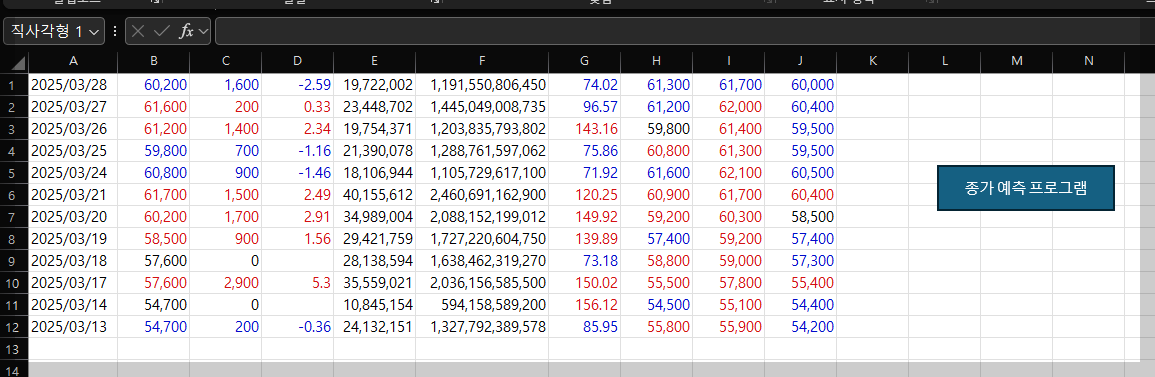1155x377 pixels.
Task: Click the date cell 2025/03/24
Action: pyautogui.click(x=73, y=173)
